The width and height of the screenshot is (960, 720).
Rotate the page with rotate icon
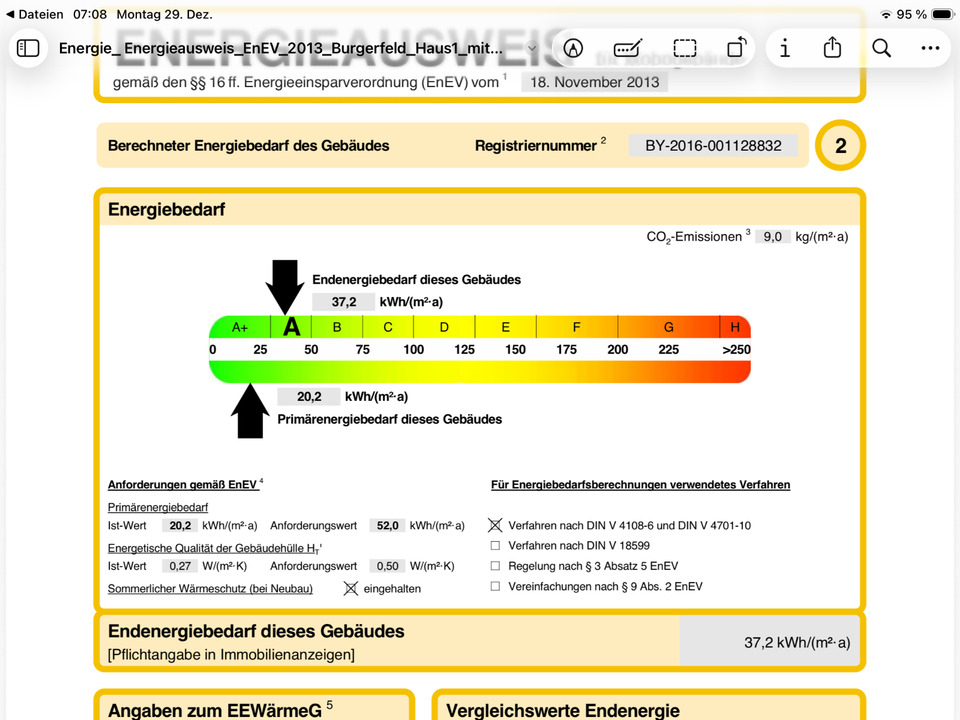[736, 48]
